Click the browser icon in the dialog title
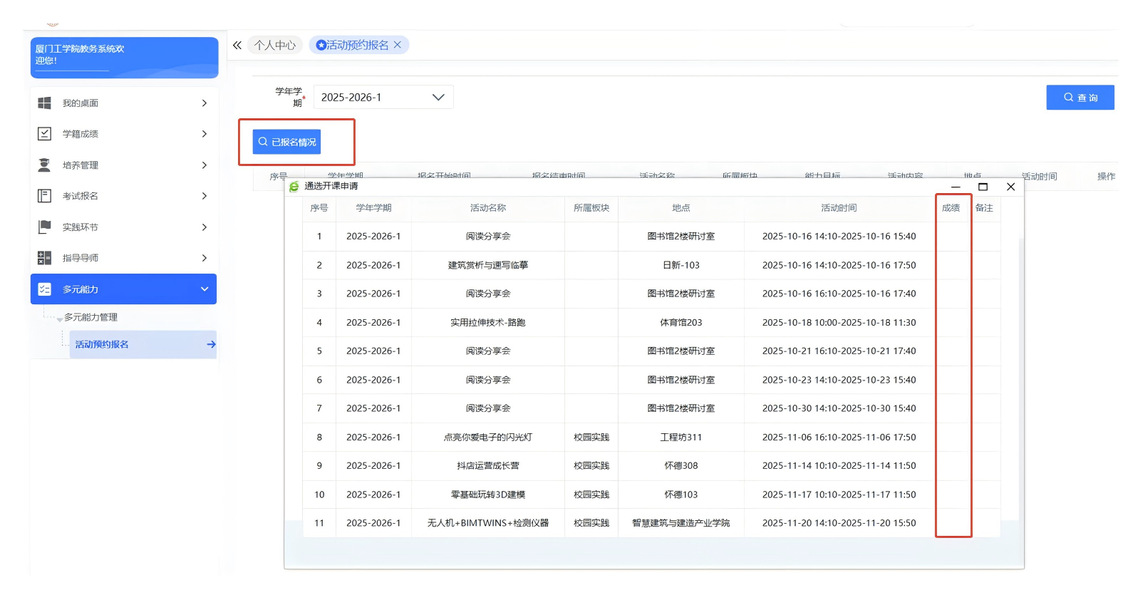The height and width of the screenshot is (595, 1139). coord(294,186)
